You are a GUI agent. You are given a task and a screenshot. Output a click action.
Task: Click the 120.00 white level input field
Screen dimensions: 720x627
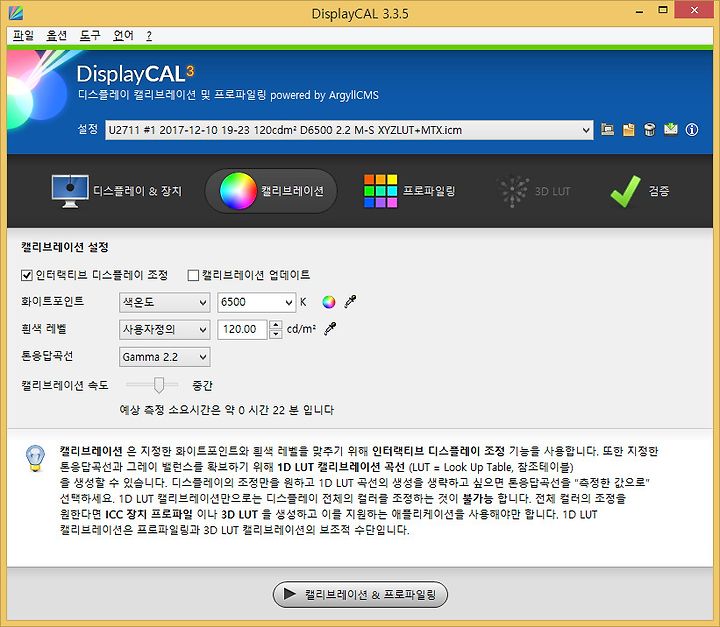[242, 329]
